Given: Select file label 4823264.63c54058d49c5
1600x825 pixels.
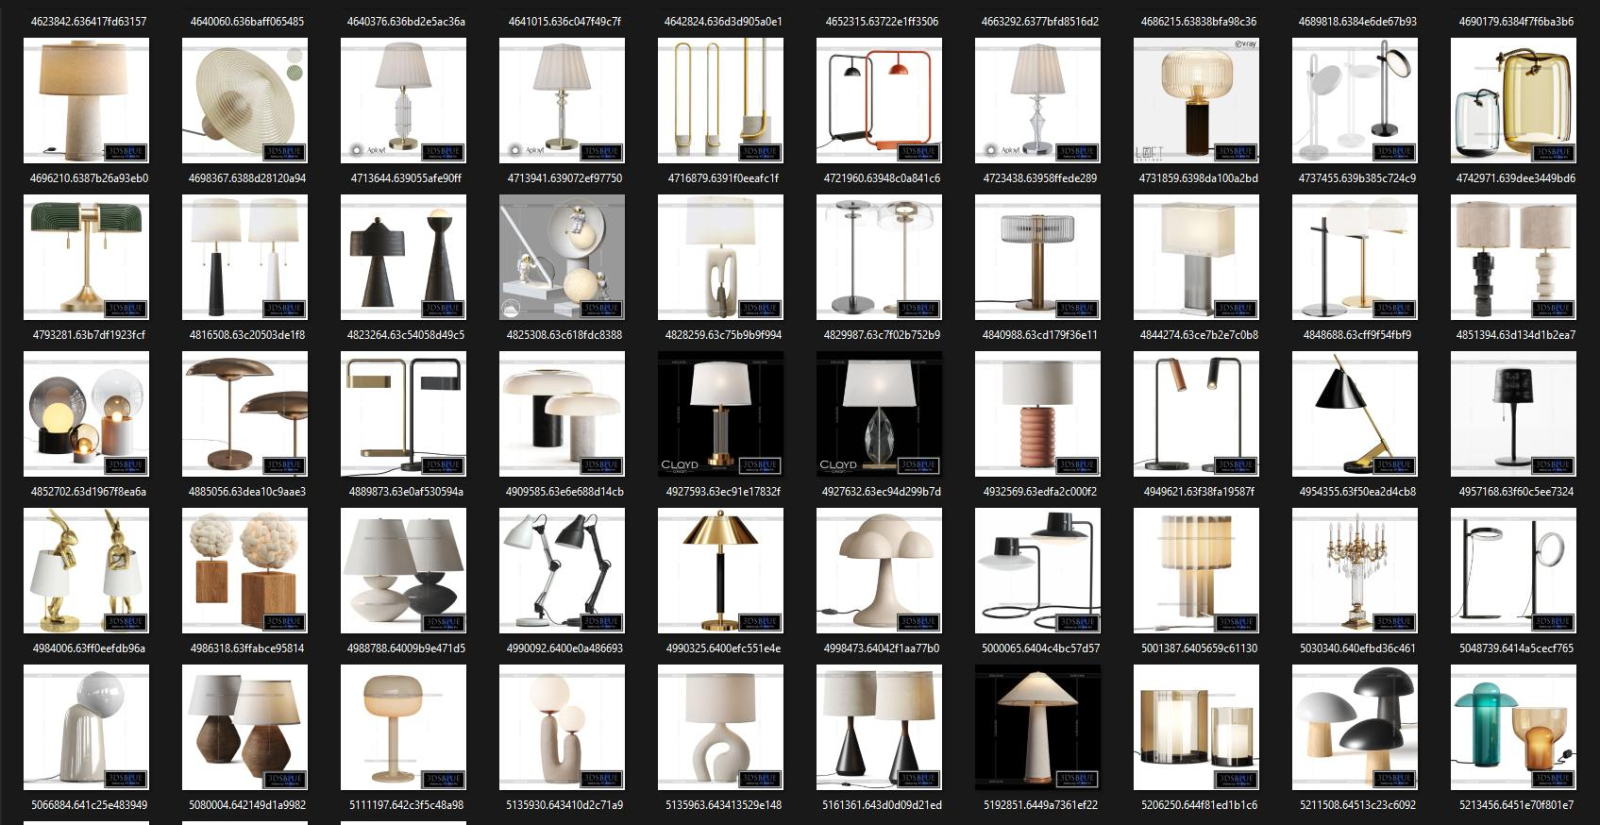Looking at the screenshot, I should pyautogui.click(x=405, y=335).
